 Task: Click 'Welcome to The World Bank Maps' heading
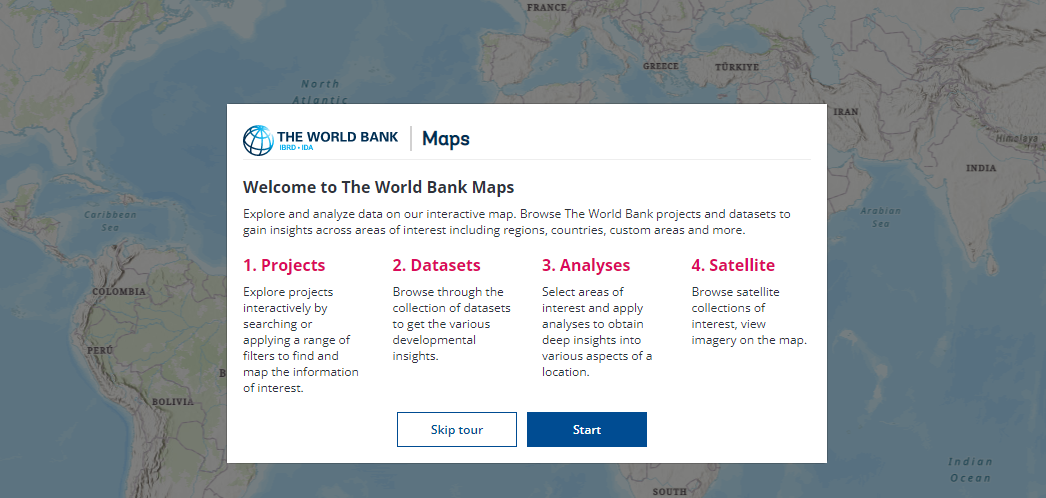(378, 187)
